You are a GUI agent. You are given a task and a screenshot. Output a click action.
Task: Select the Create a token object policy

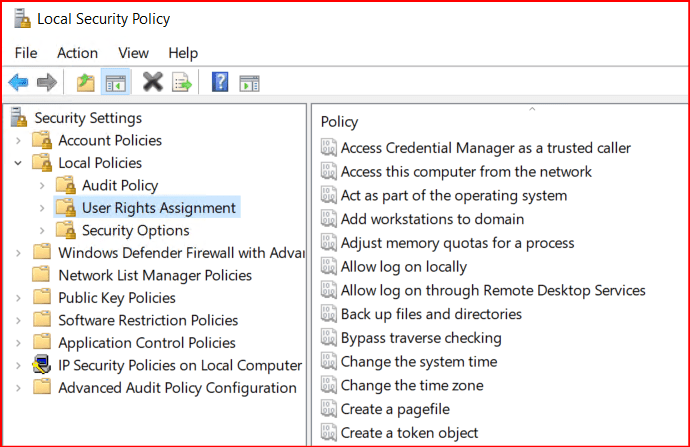[409, 433]
